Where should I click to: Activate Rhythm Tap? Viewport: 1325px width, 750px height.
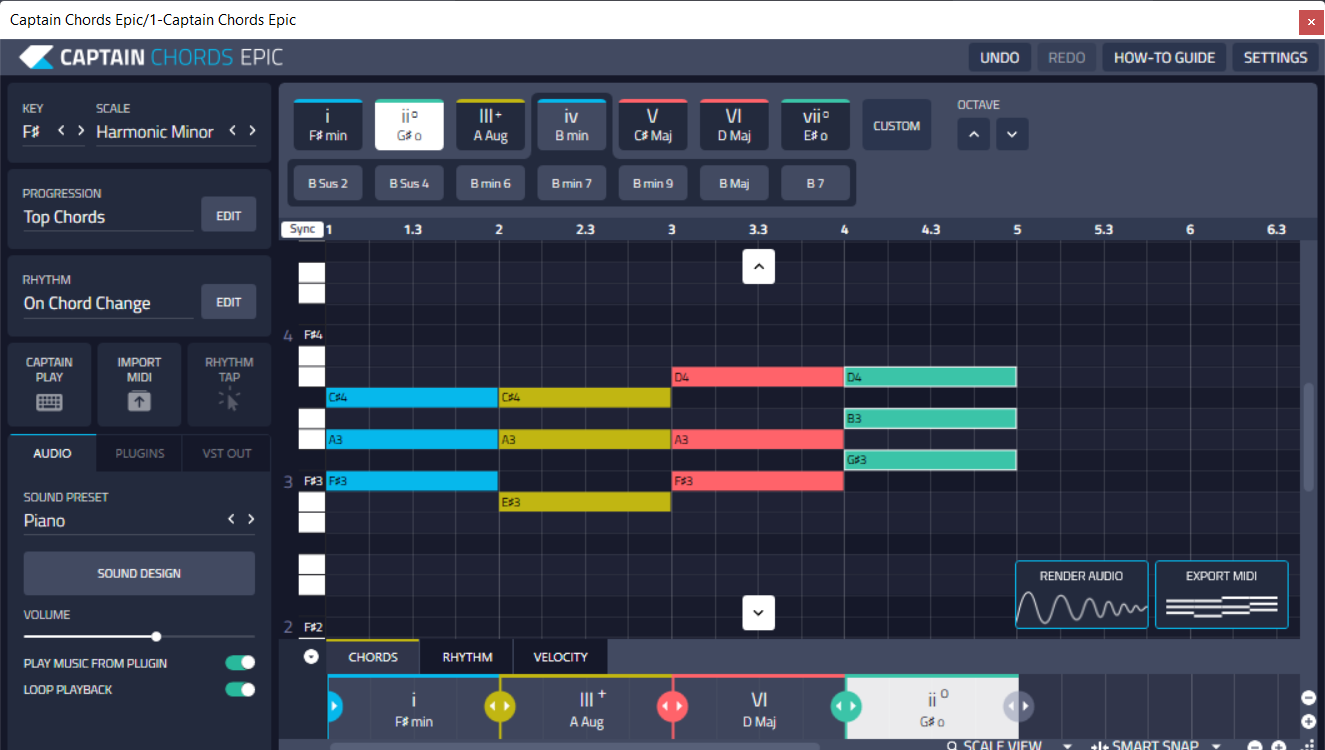(229, 385)
